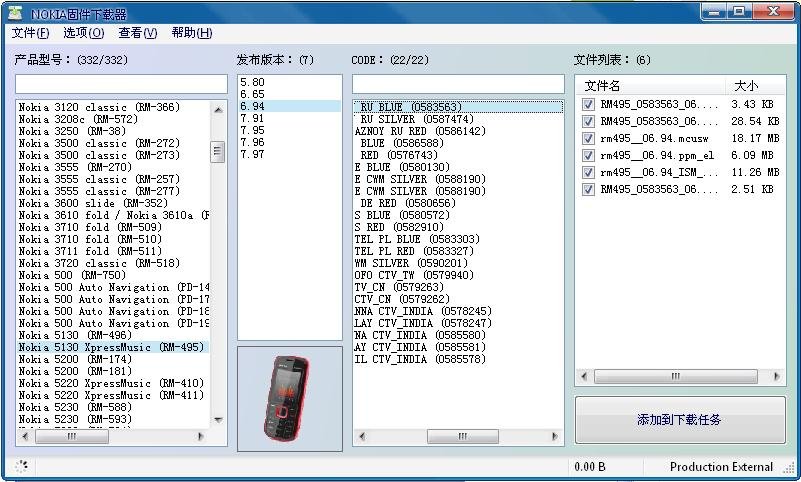Click product list vertical scrollbar thumb
This screenshot has width=801, height=482.
(x=218, y=151)
